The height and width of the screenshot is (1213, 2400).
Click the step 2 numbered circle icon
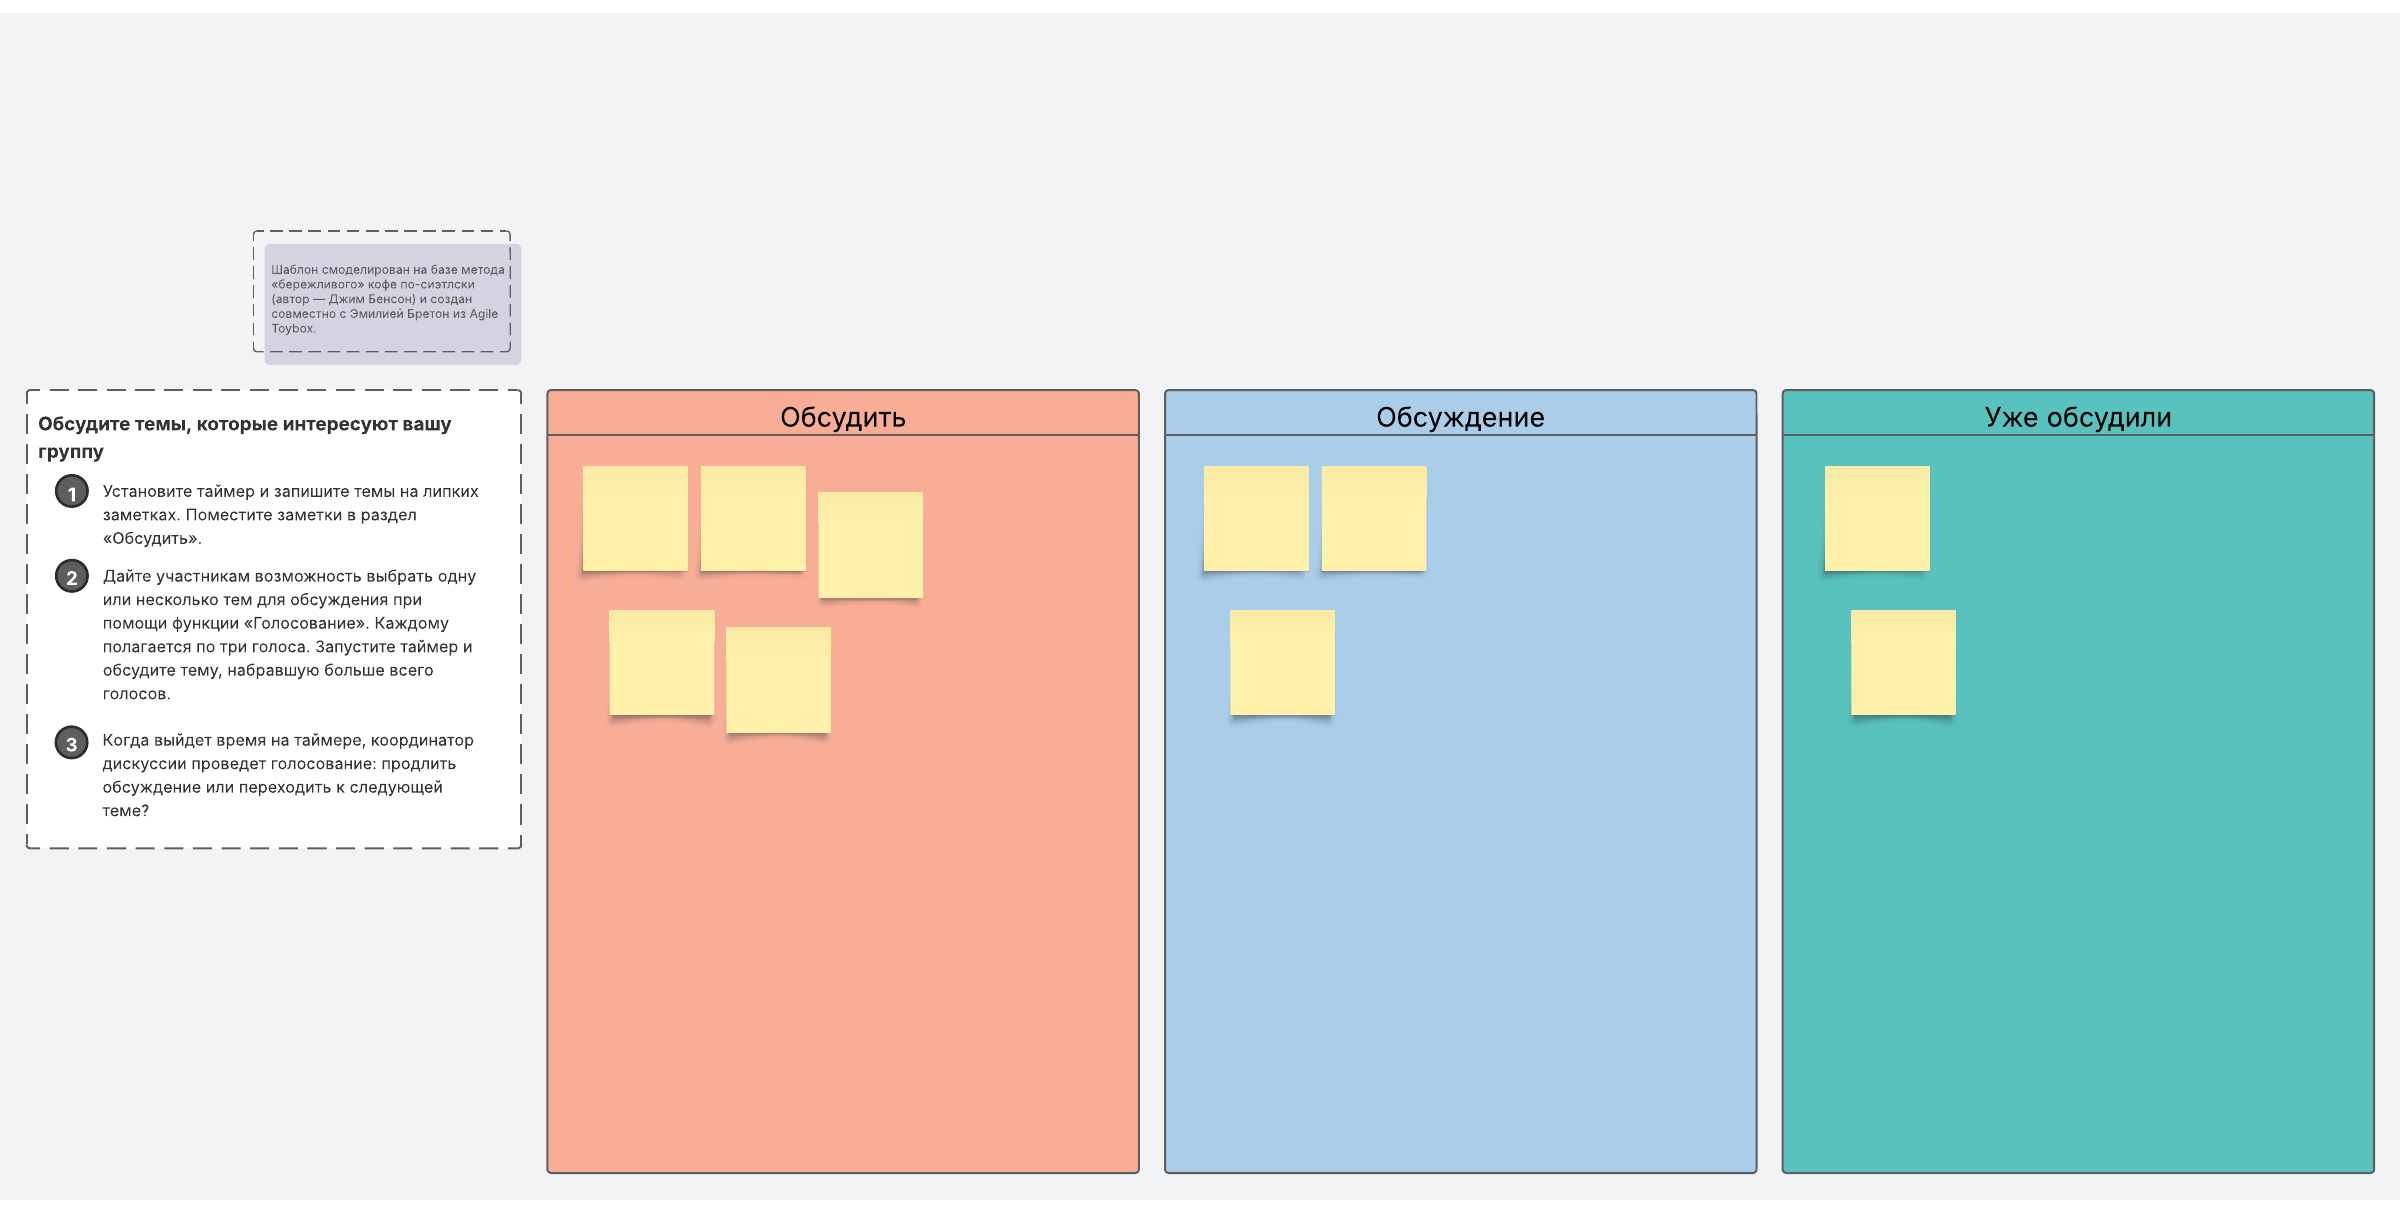[72, 577]
